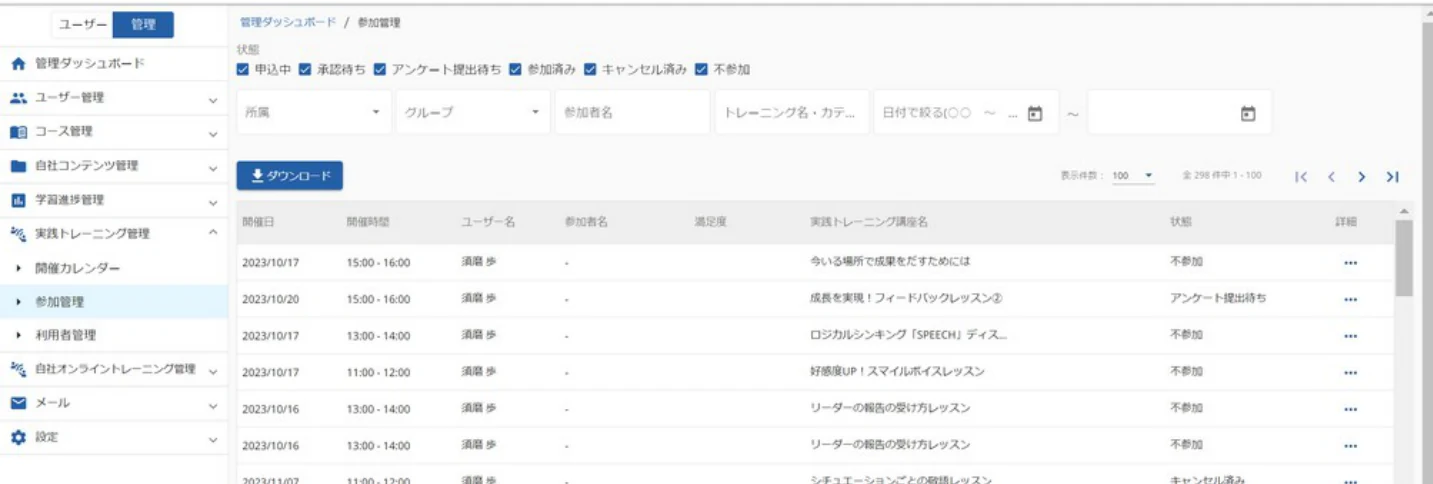Click the トレーニング名・カテゴリ search field

coord(791,113)
